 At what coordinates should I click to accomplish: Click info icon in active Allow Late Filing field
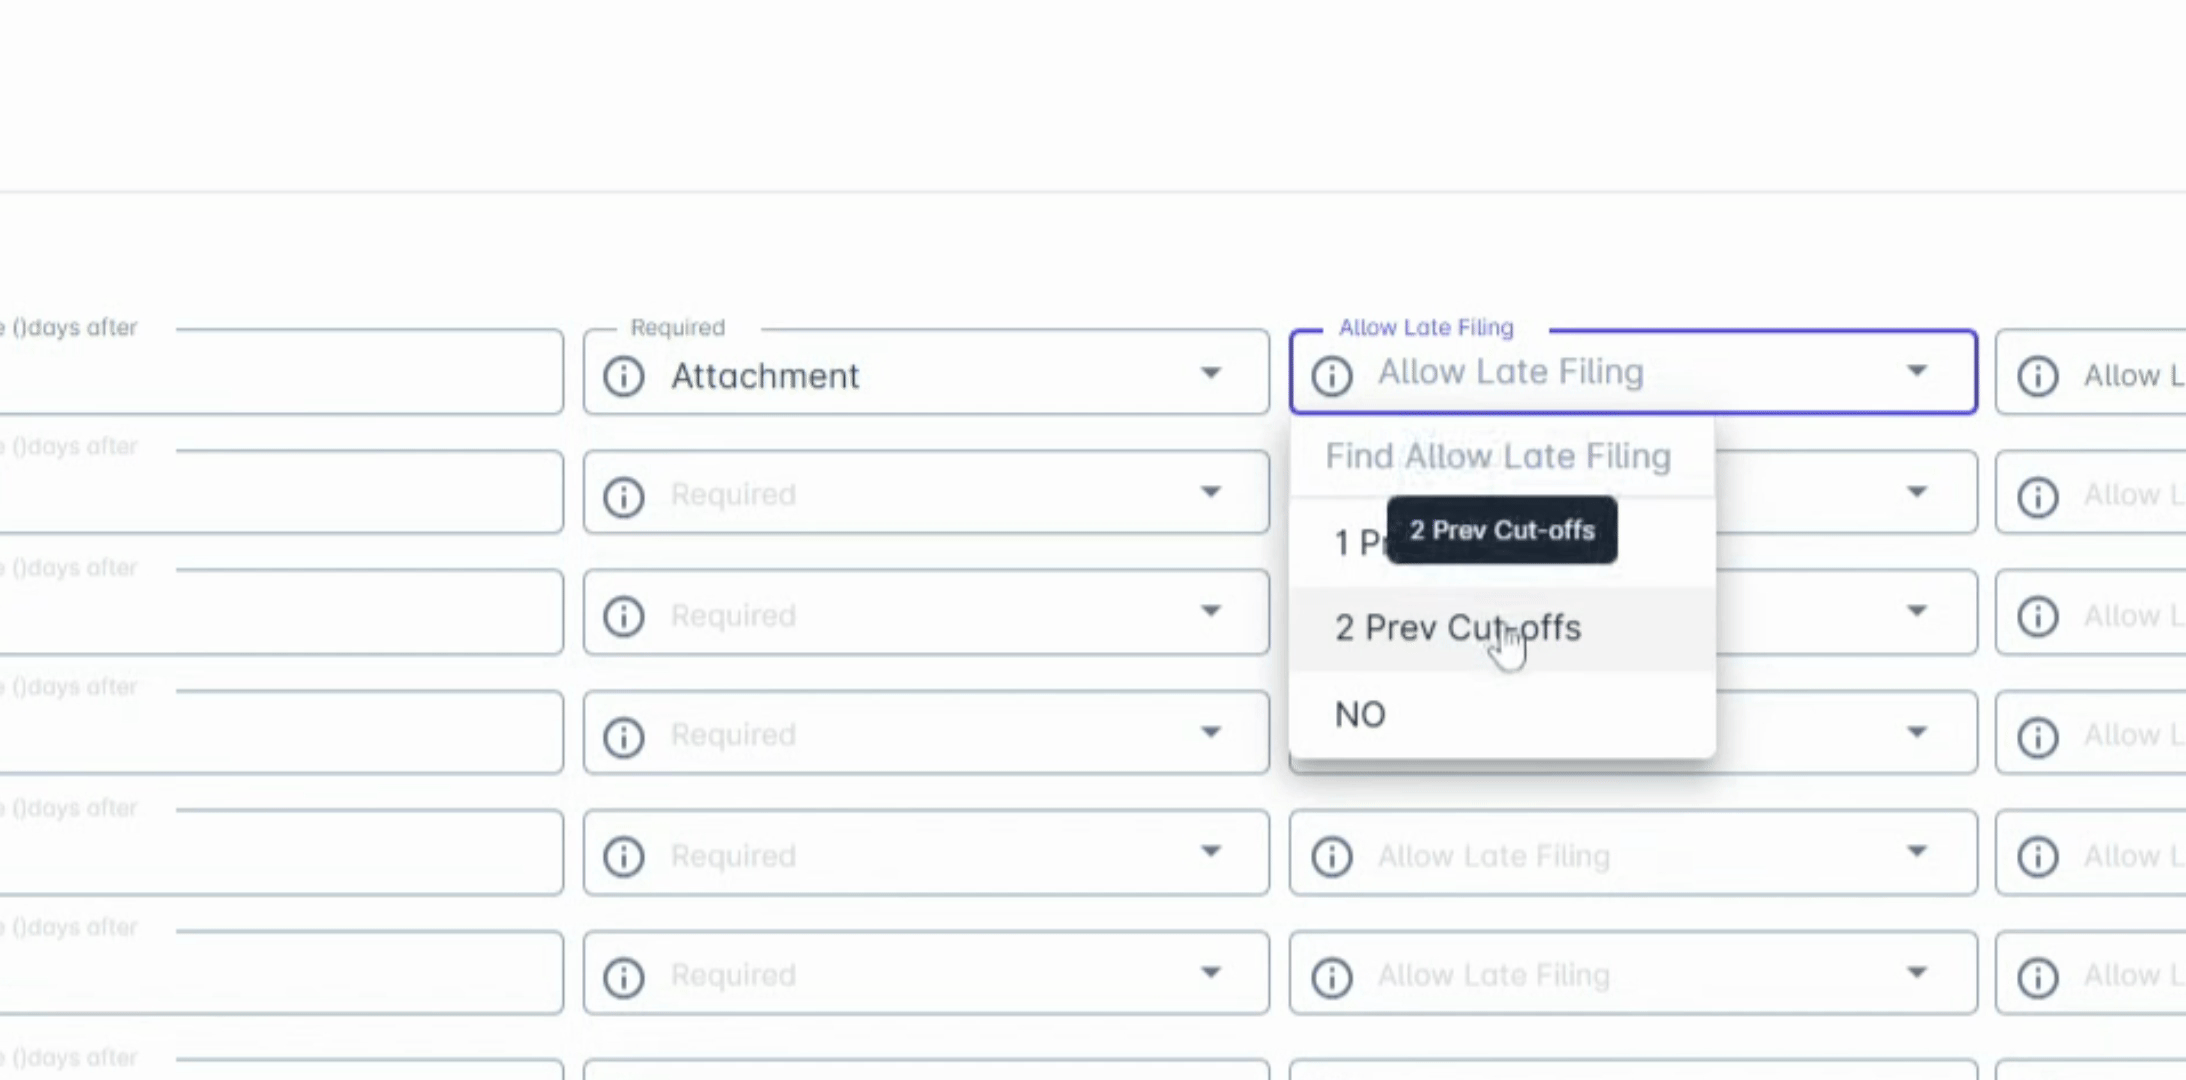(x=1332, y=376)
